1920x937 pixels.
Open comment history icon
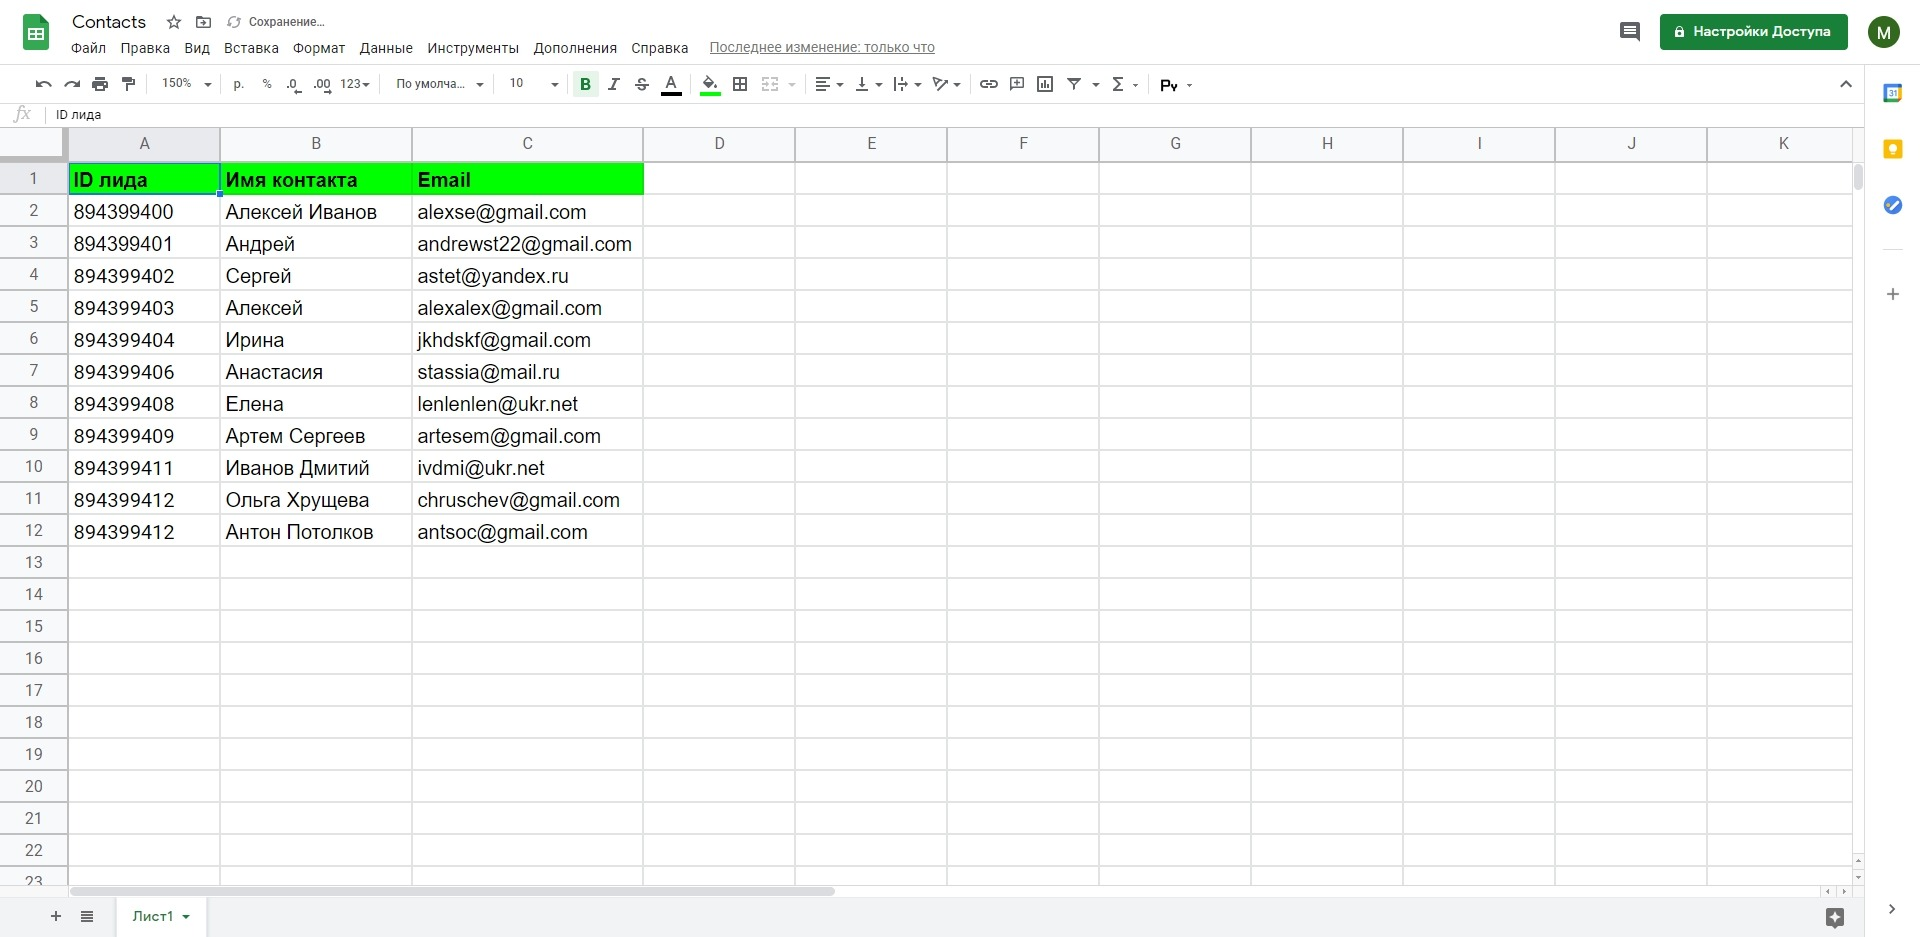coord(1630,32)
